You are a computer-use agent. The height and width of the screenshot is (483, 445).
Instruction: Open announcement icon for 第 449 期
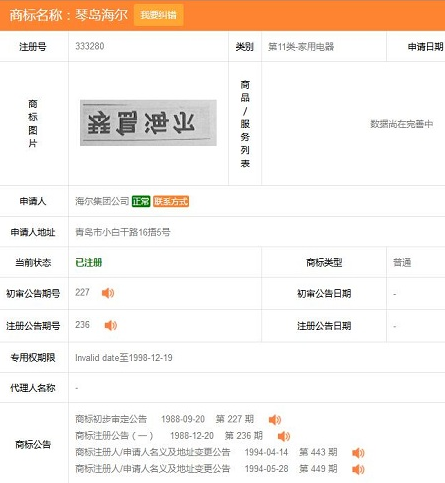(358, 469)
